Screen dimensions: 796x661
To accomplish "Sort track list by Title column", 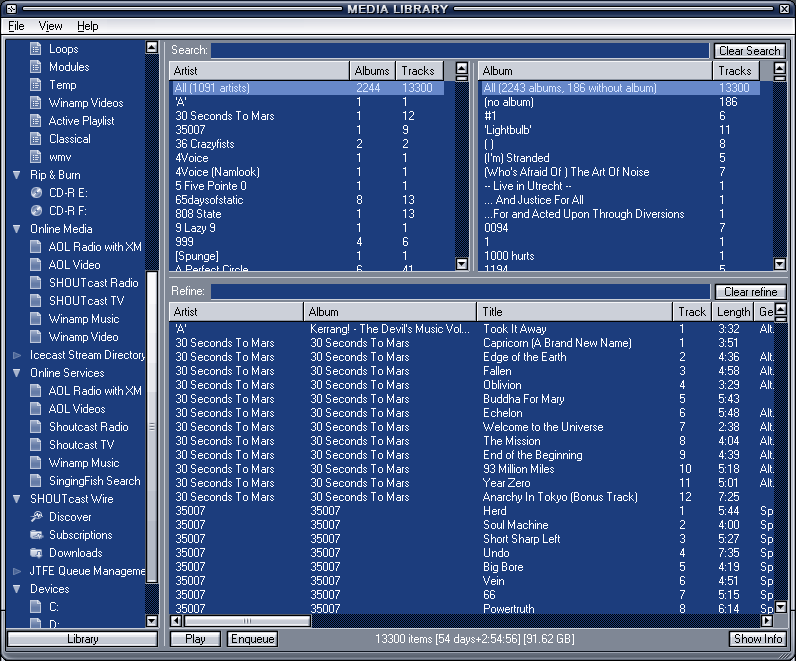I will tap(574, 312).
